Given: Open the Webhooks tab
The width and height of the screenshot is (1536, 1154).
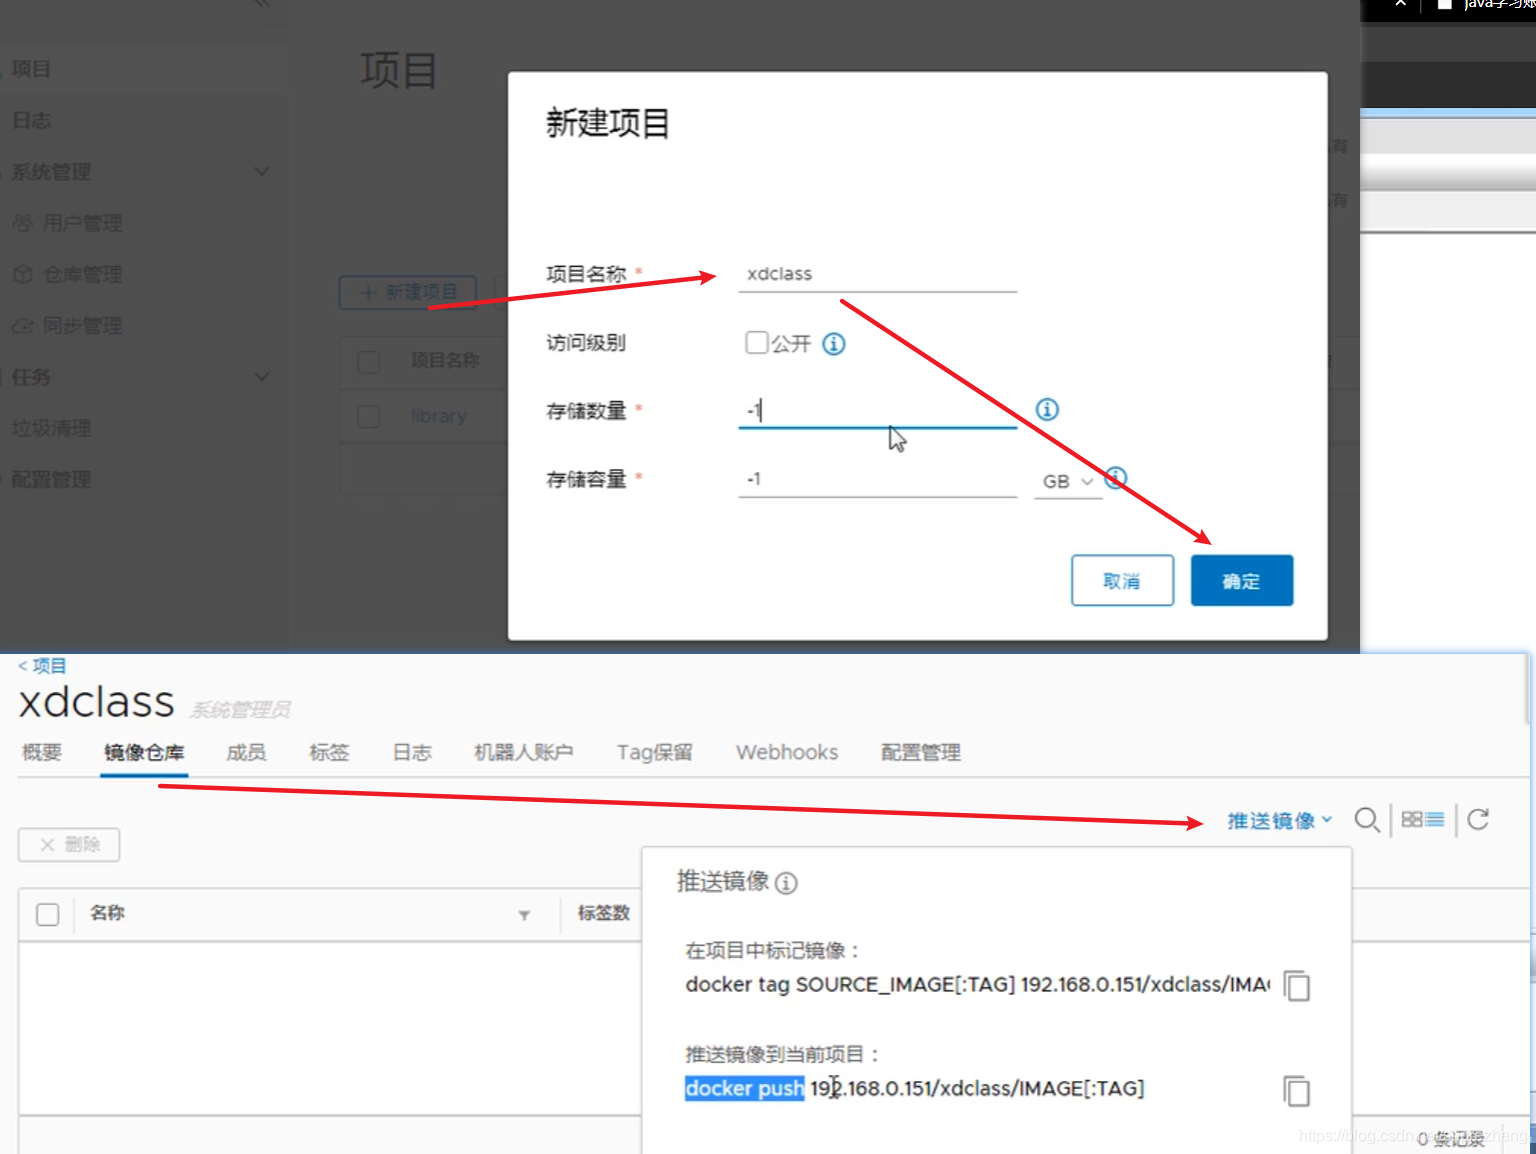Looking at the screenshot, I should (786, 752).
